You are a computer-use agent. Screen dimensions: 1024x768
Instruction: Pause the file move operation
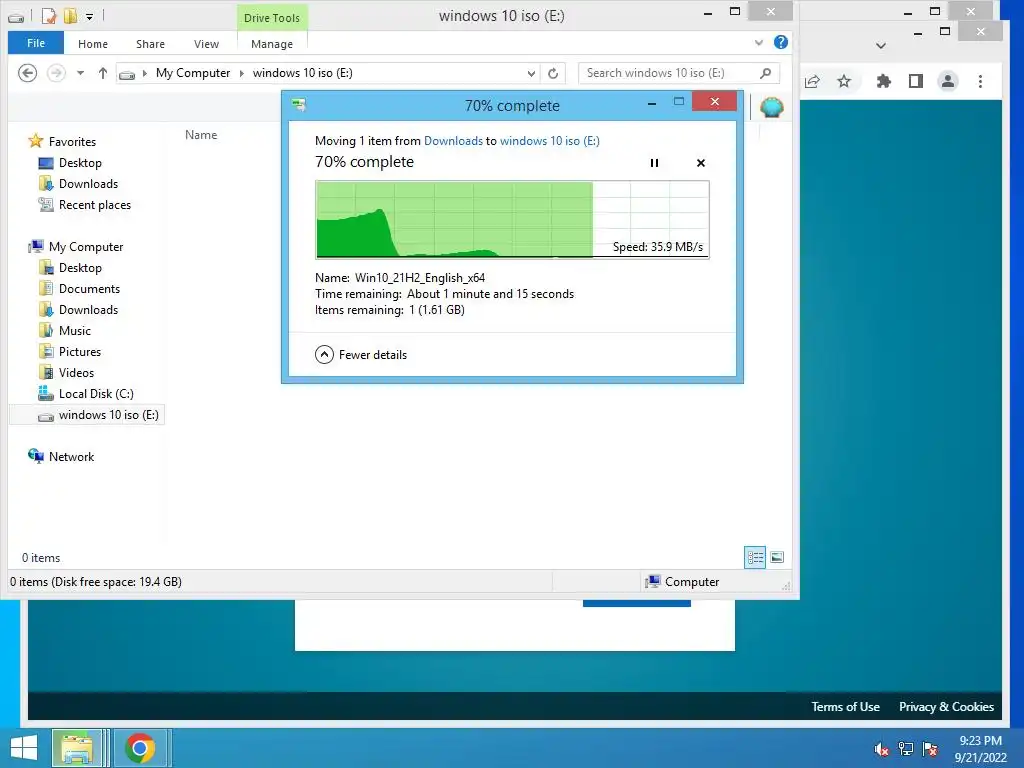(x=654, y=163)
